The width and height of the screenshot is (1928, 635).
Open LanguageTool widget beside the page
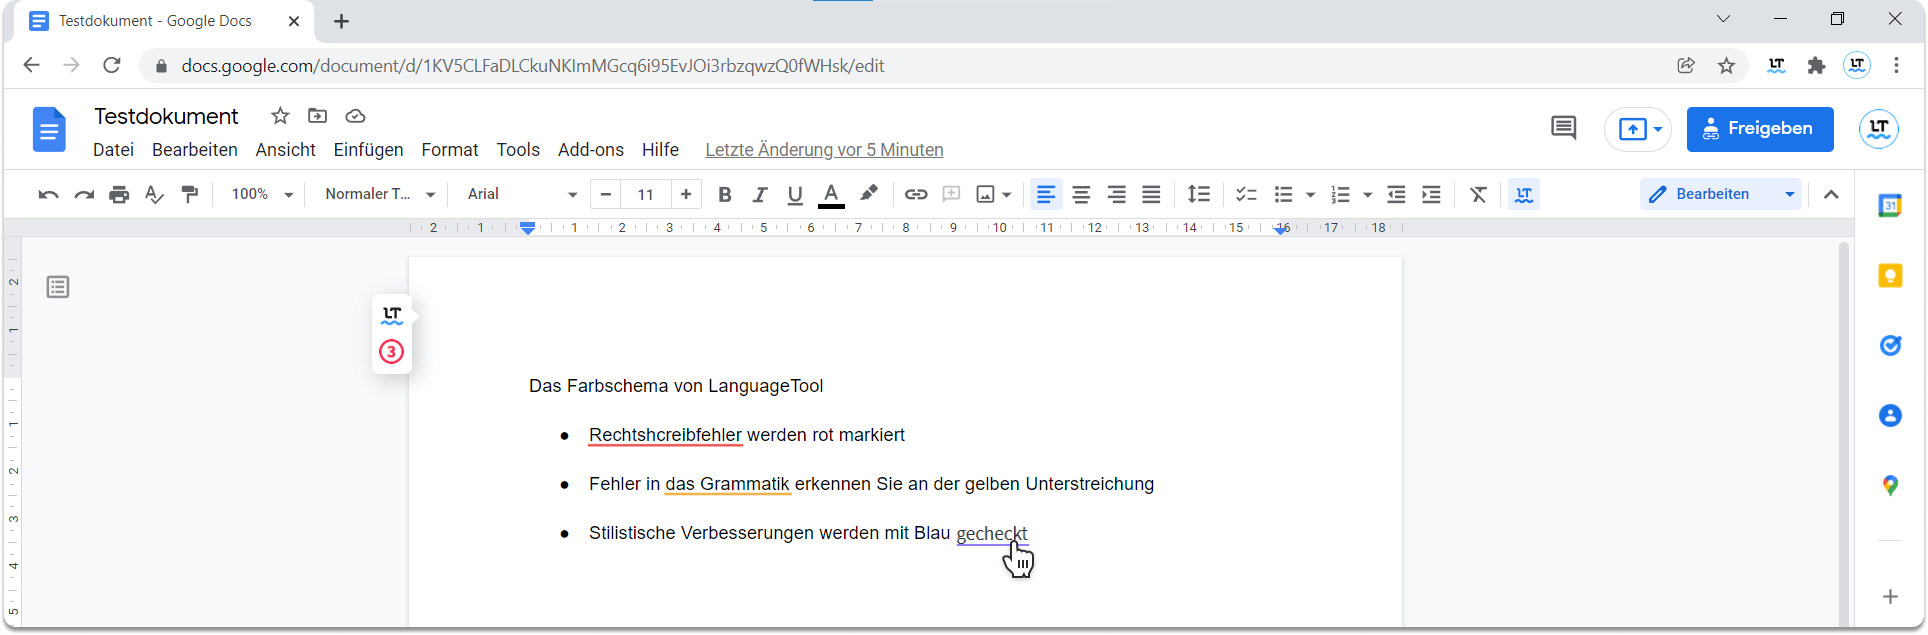[392, 315]
